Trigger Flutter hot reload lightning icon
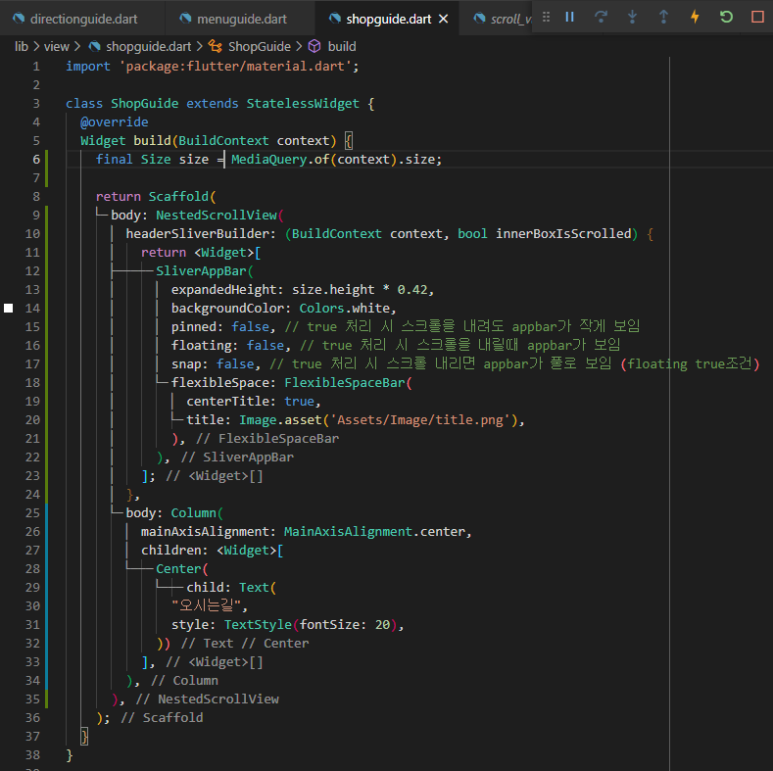Screen dimensions: 773x771 695,17
